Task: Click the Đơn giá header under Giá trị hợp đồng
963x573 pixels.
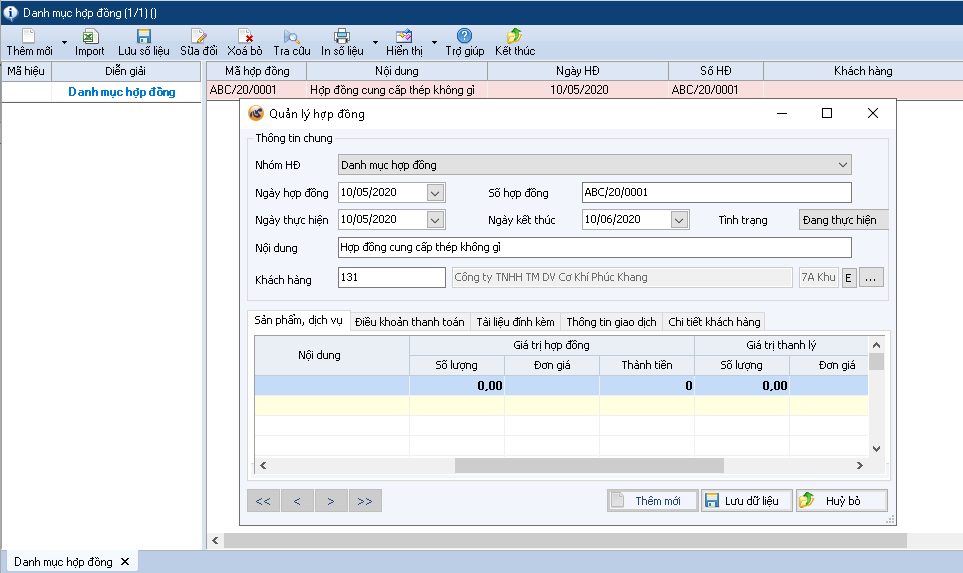Action: tap(552, 365)
